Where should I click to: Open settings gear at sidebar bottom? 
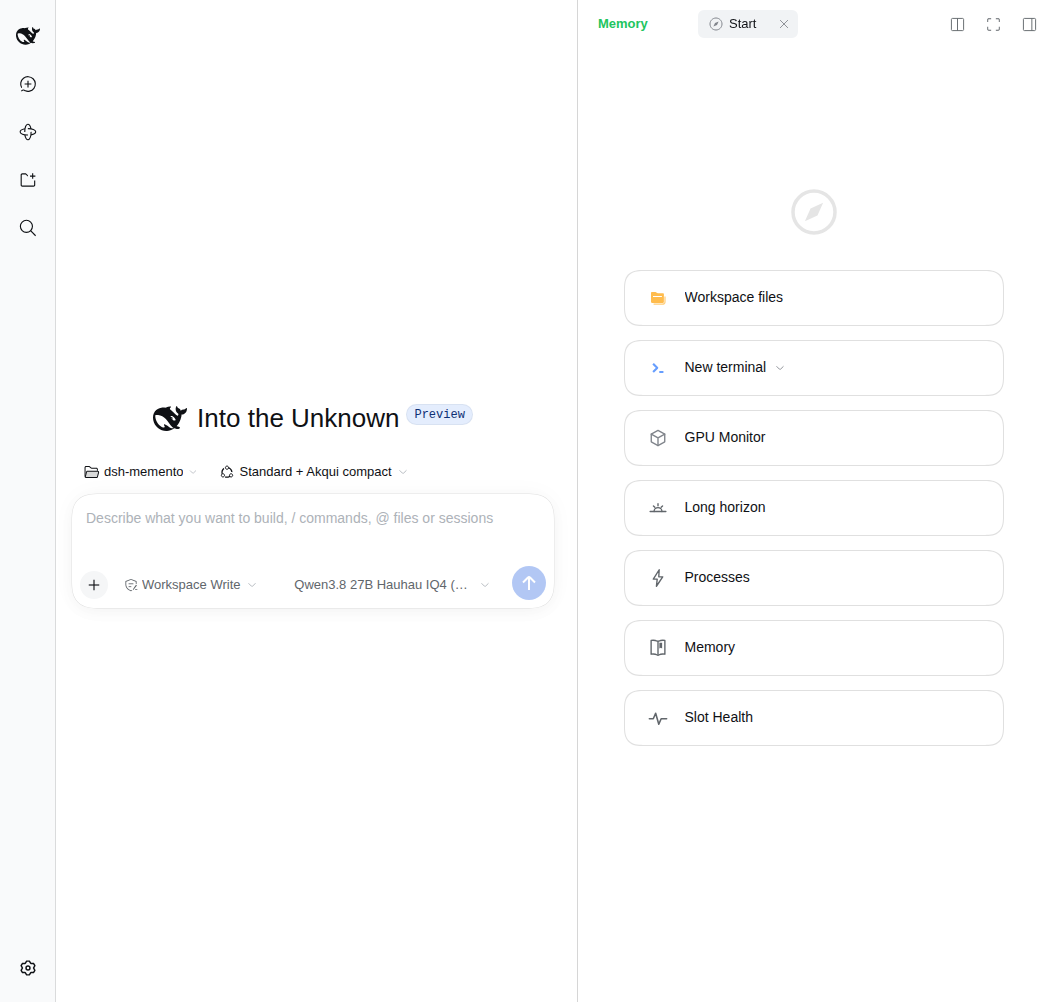click(x=27, y=968)
